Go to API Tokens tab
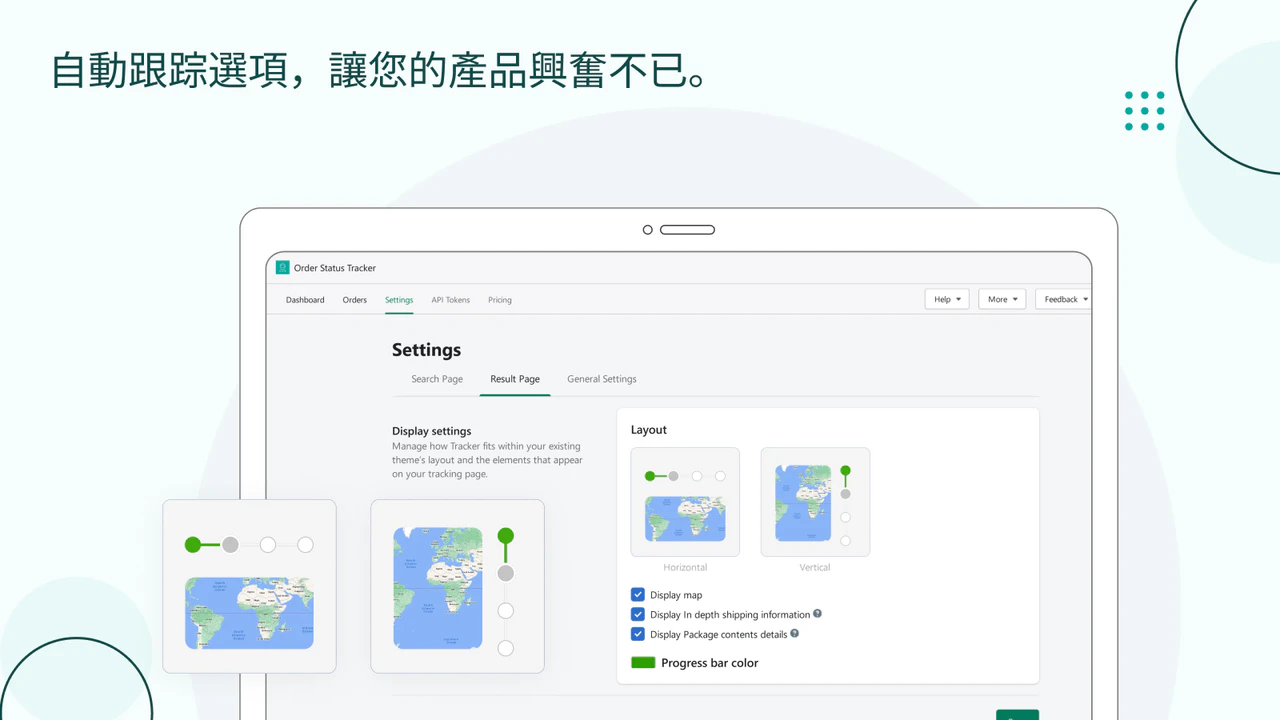Image resolution: width=1280 pixels, height=720 pixels. 451,300
